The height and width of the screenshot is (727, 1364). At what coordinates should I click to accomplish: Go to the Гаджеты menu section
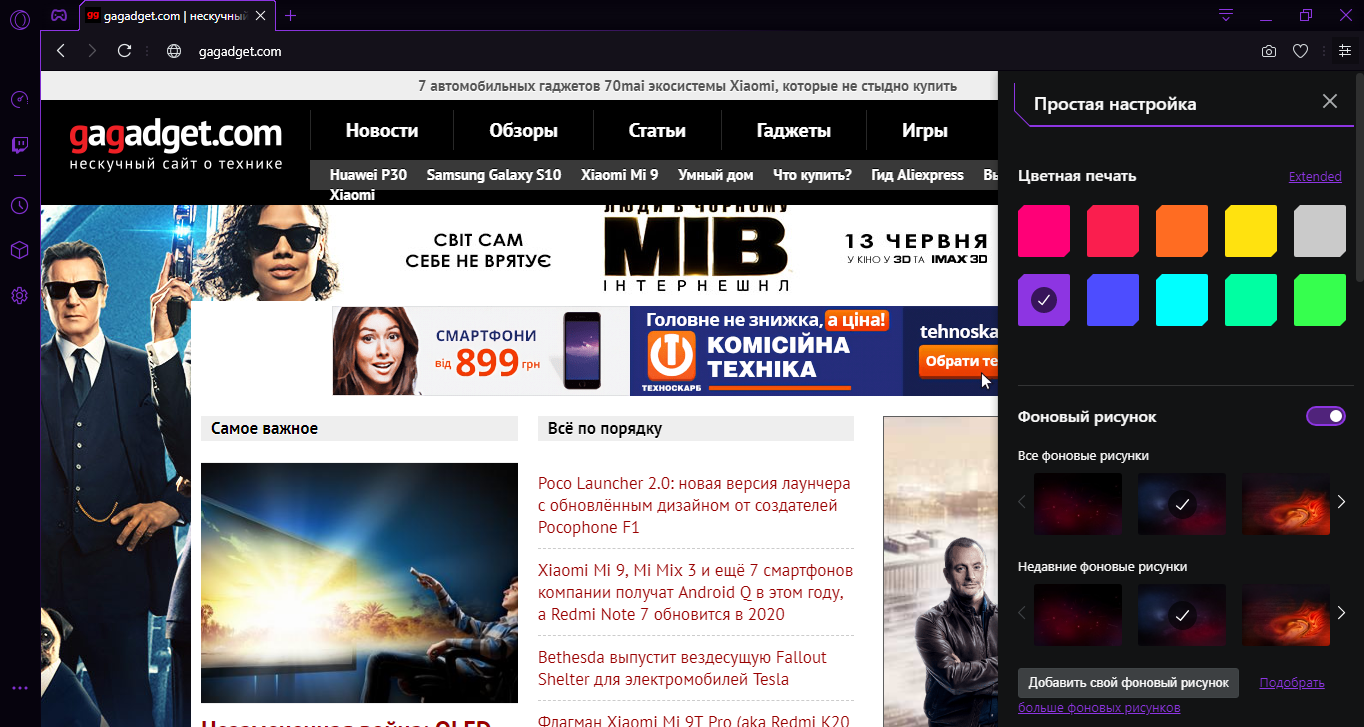click(793, 131)
